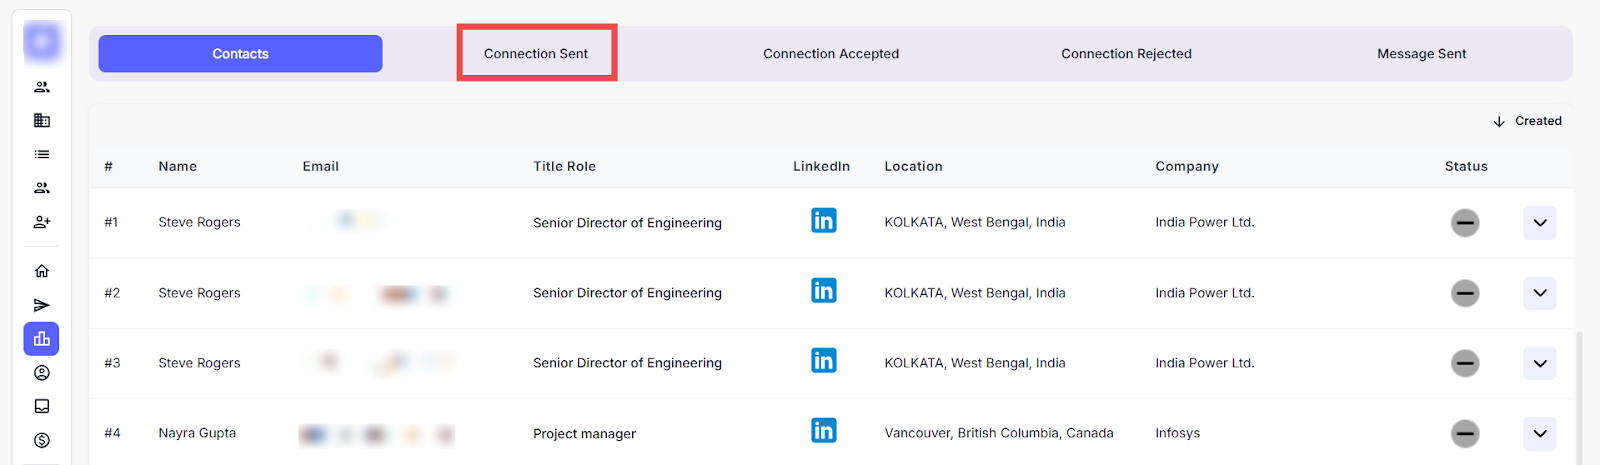
Task: Click the status indicator for row #1
Action: [1465, 223]
